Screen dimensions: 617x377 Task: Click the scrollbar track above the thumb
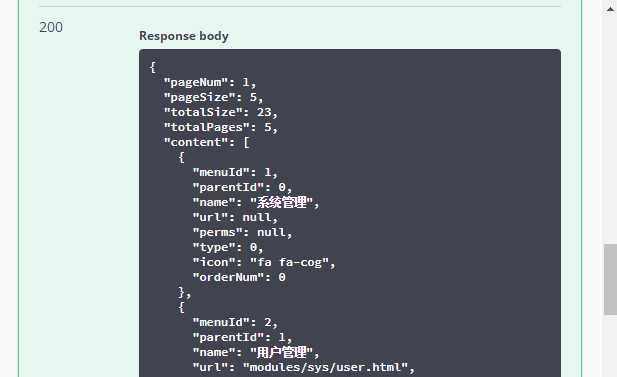point(610,130)
